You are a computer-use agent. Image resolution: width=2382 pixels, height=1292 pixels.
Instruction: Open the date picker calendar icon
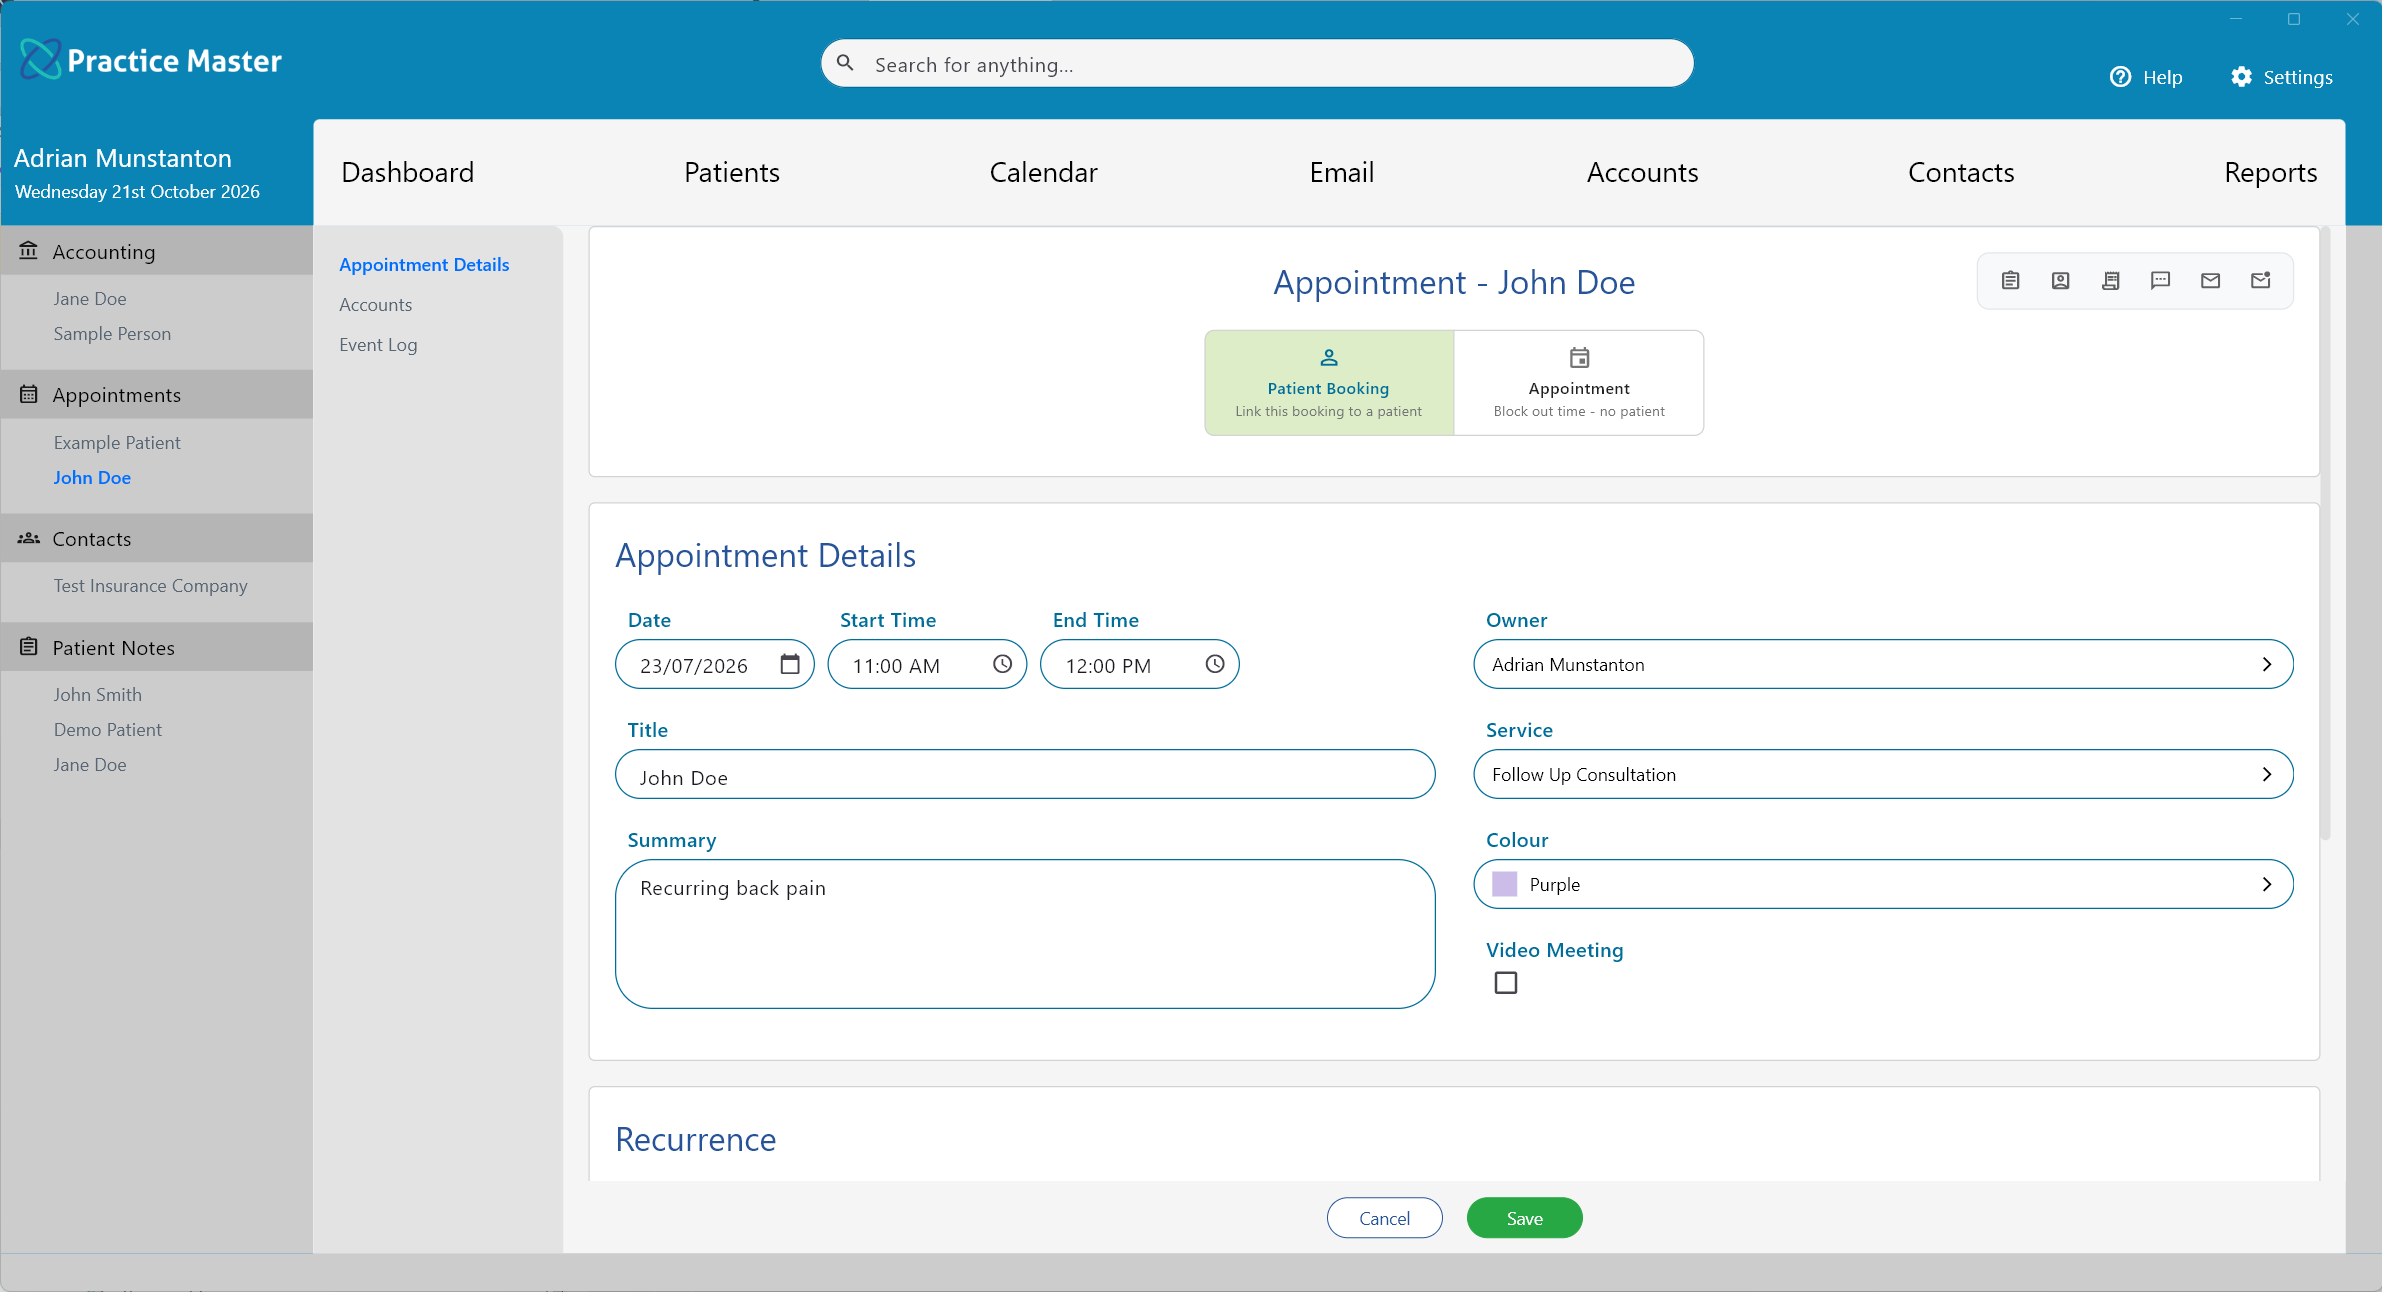click(790, 664)
